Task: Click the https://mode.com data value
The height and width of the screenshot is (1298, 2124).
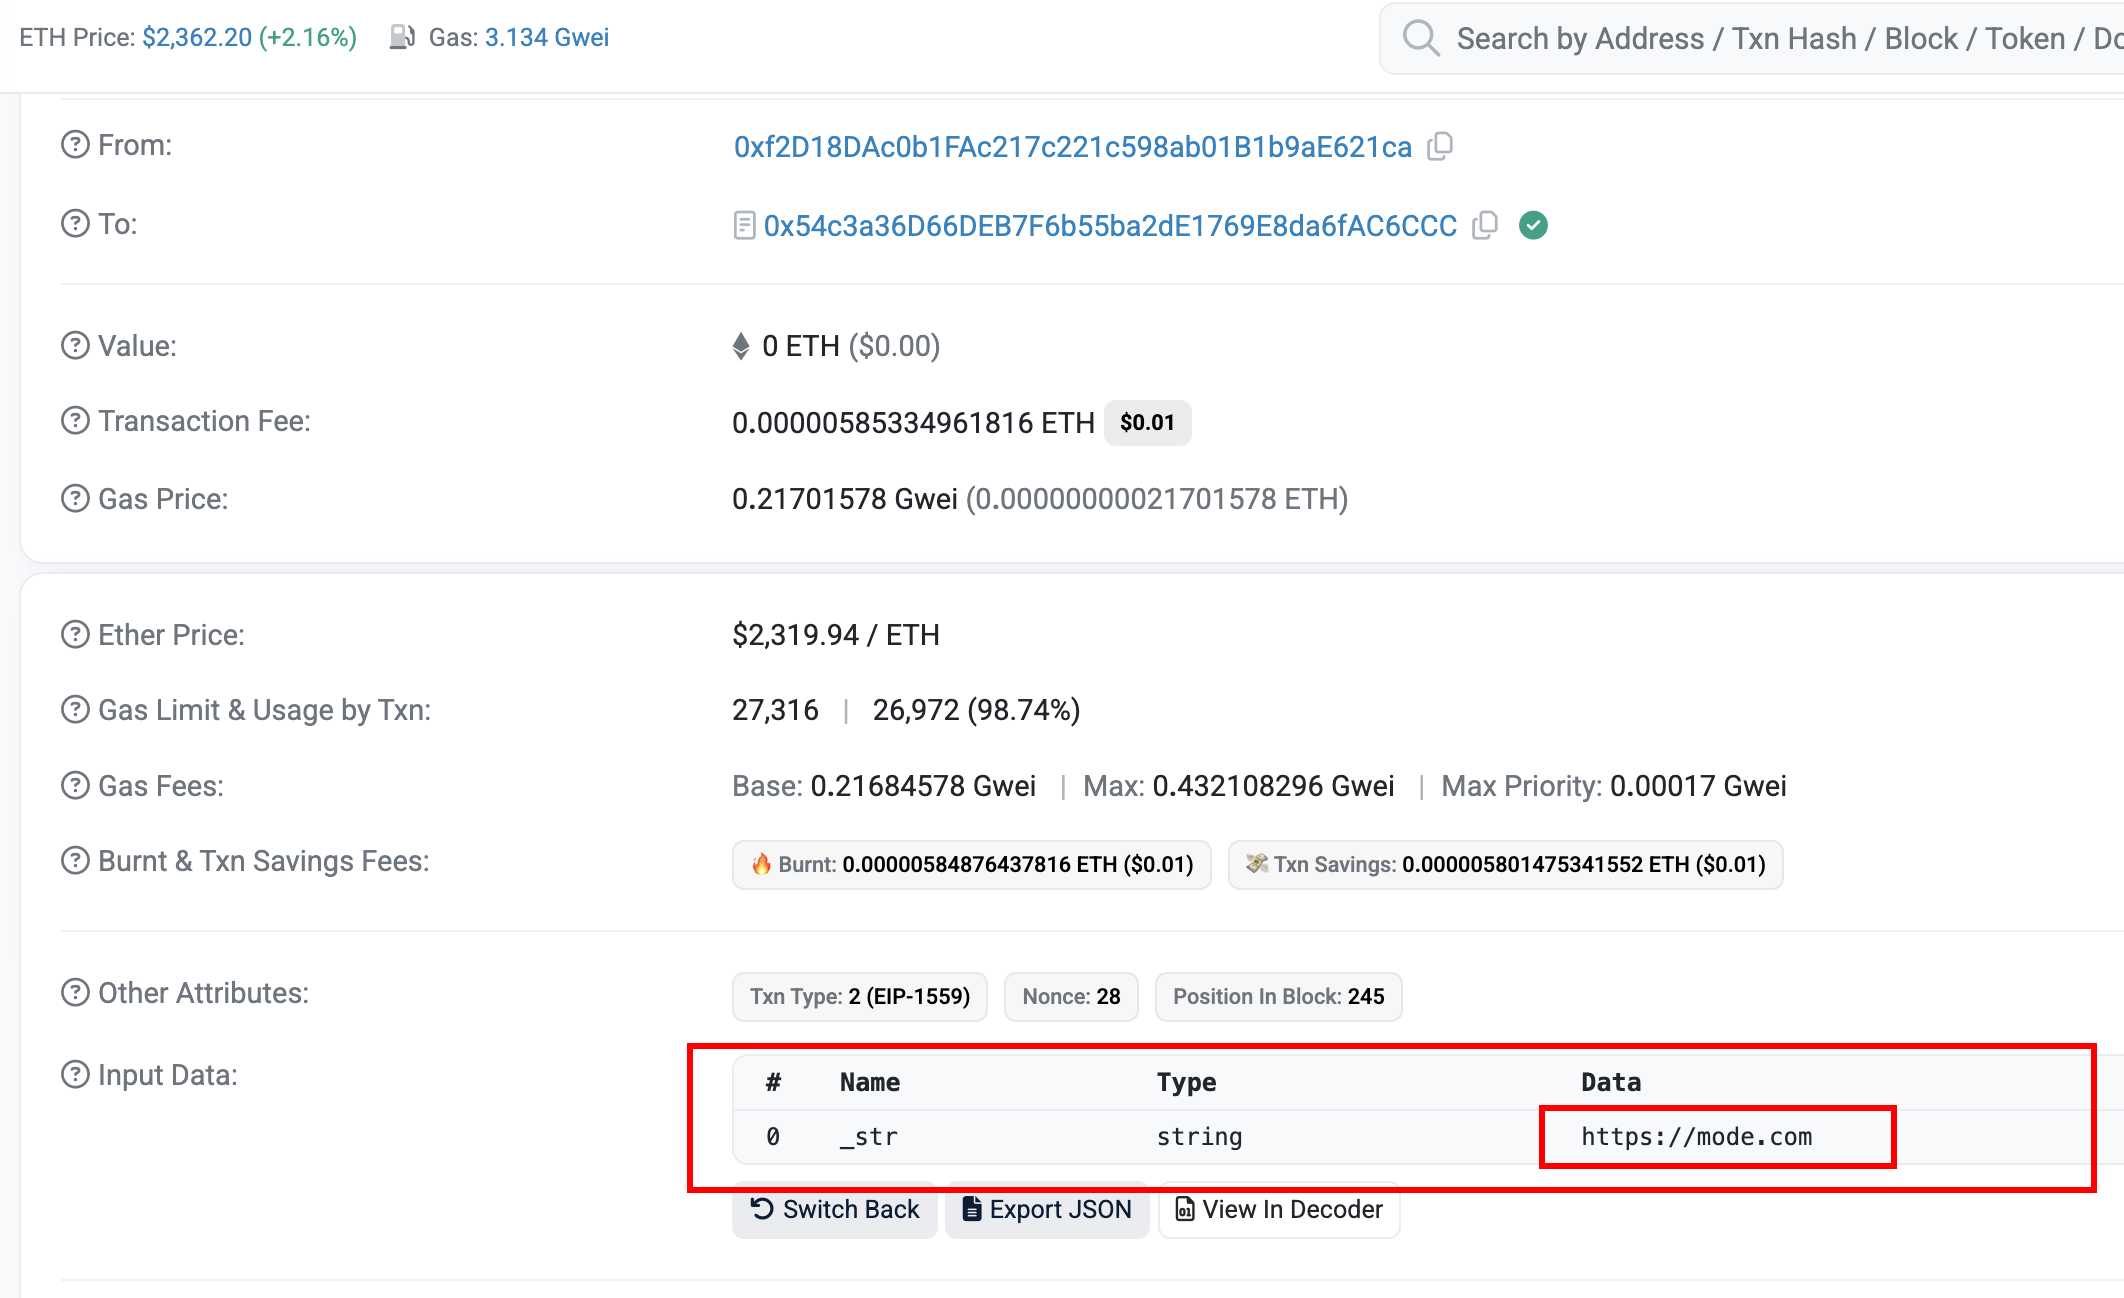Action: [1697, 1137]
